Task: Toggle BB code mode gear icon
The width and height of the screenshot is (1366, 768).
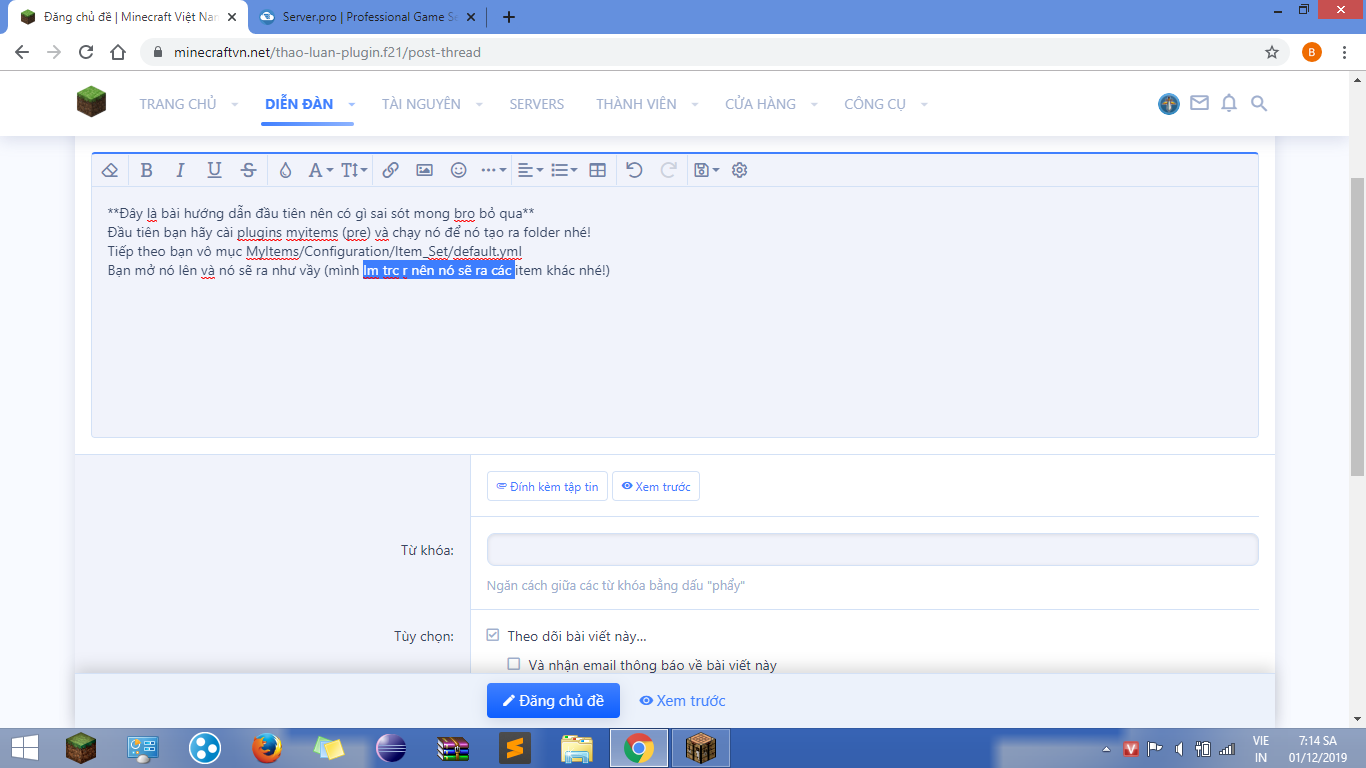Action: pyautogui.click(x=740, y=170)
